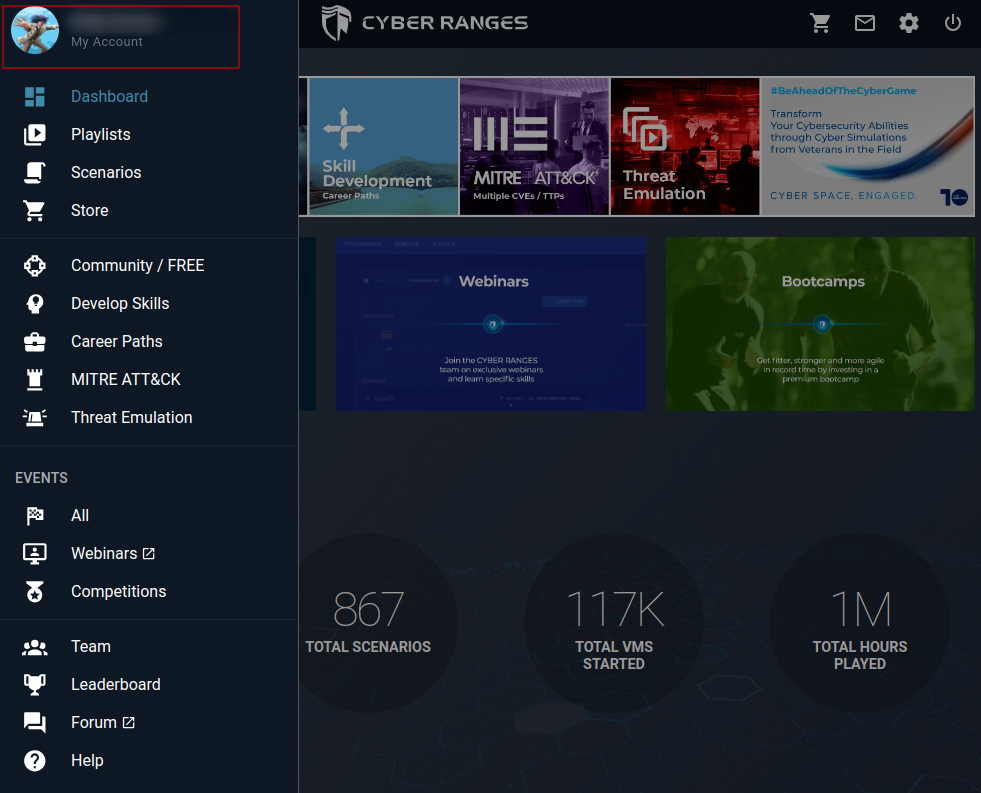Select All under the EVENTS section
981x793 pixels.
tap(80, 515)
